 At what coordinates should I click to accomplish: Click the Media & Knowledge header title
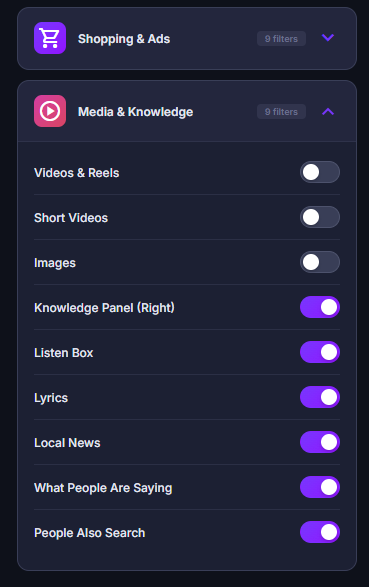click(135, 112)
